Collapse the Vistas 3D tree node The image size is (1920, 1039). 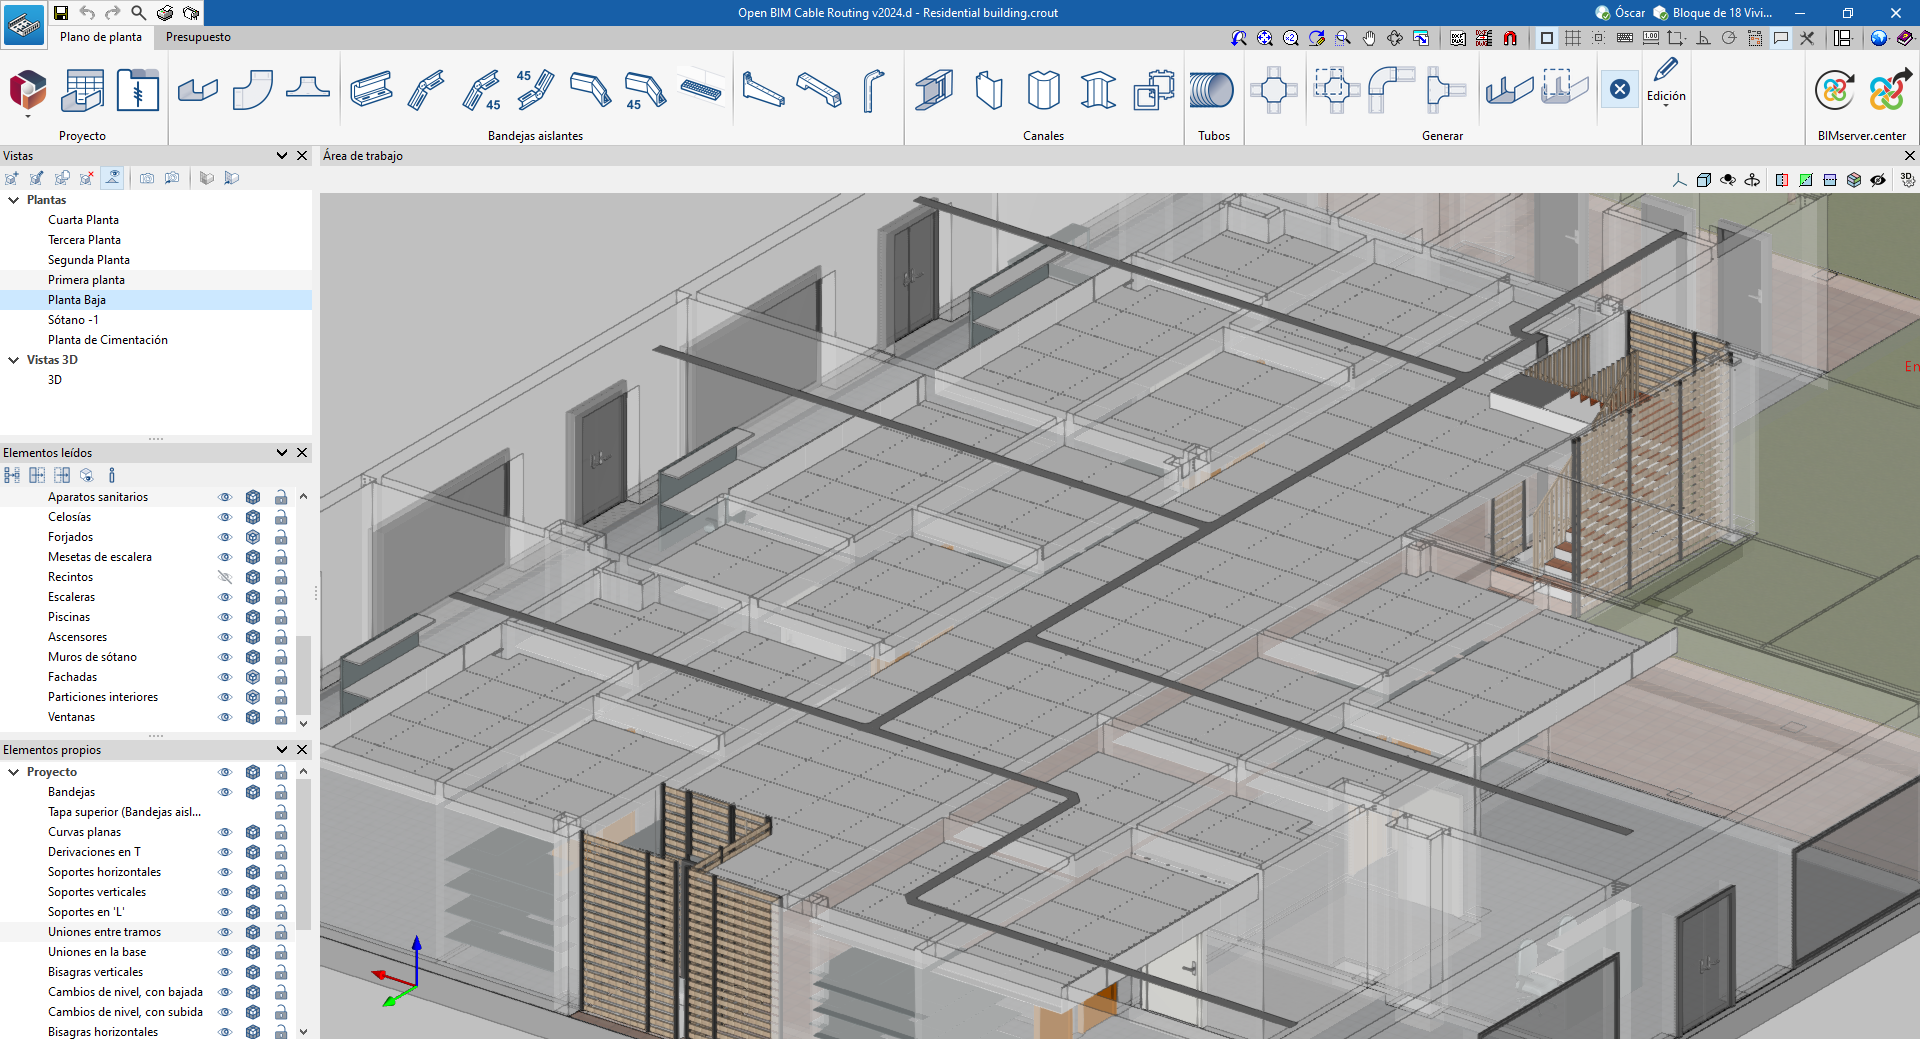tap(13, 359)
